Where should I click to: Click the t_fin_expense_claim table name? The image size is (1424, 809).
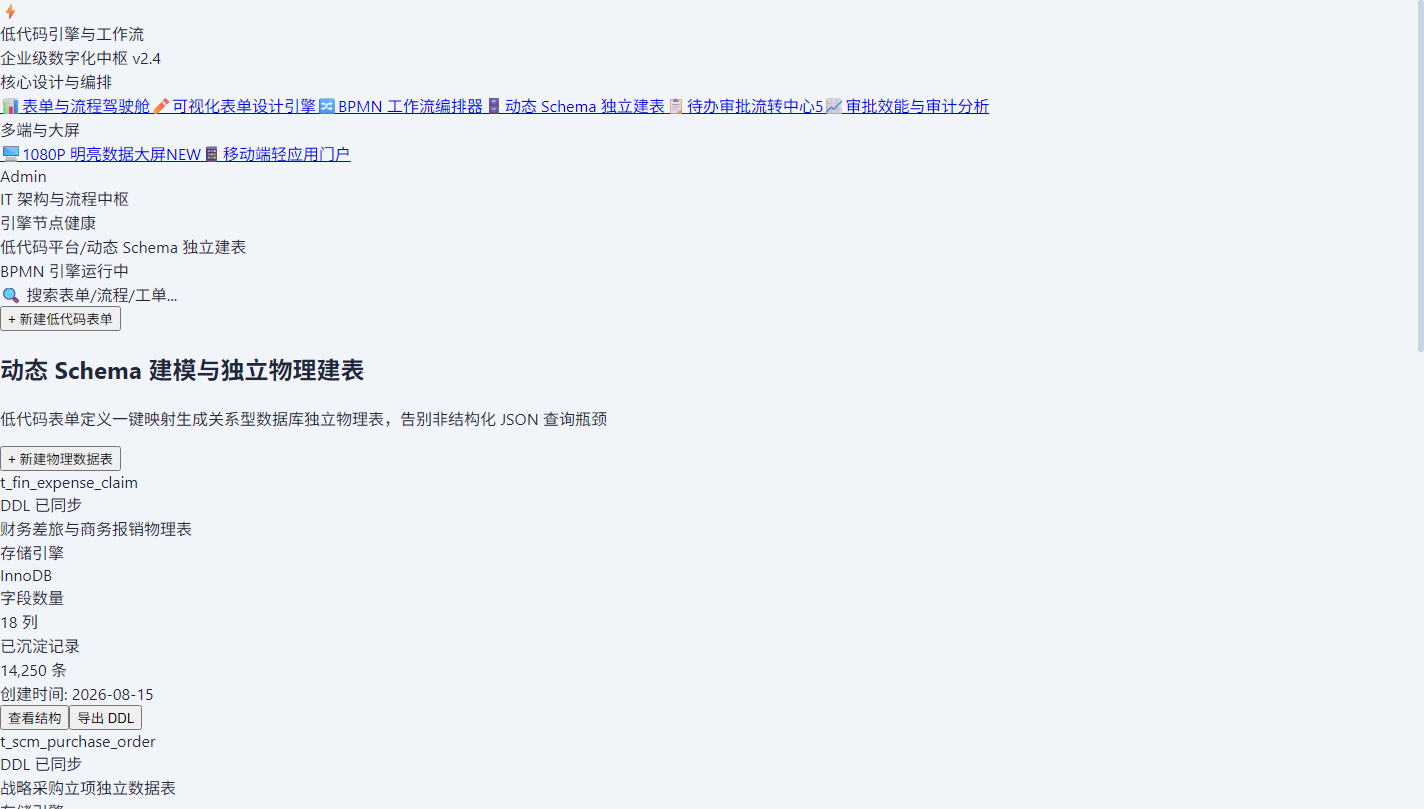coord(69,483)
